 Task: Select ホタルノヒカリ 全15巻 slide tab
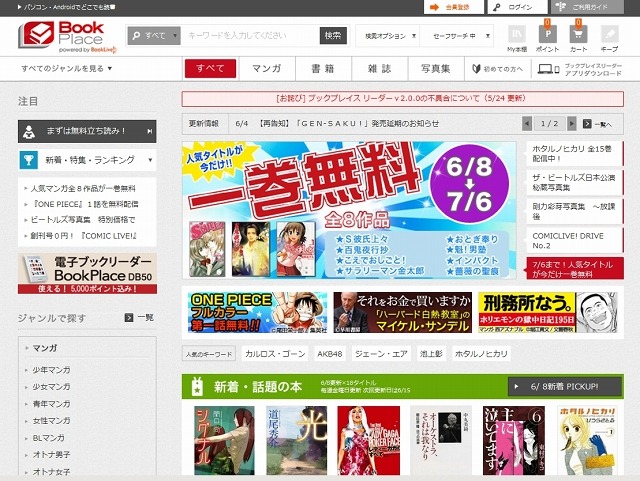point(574,154)
